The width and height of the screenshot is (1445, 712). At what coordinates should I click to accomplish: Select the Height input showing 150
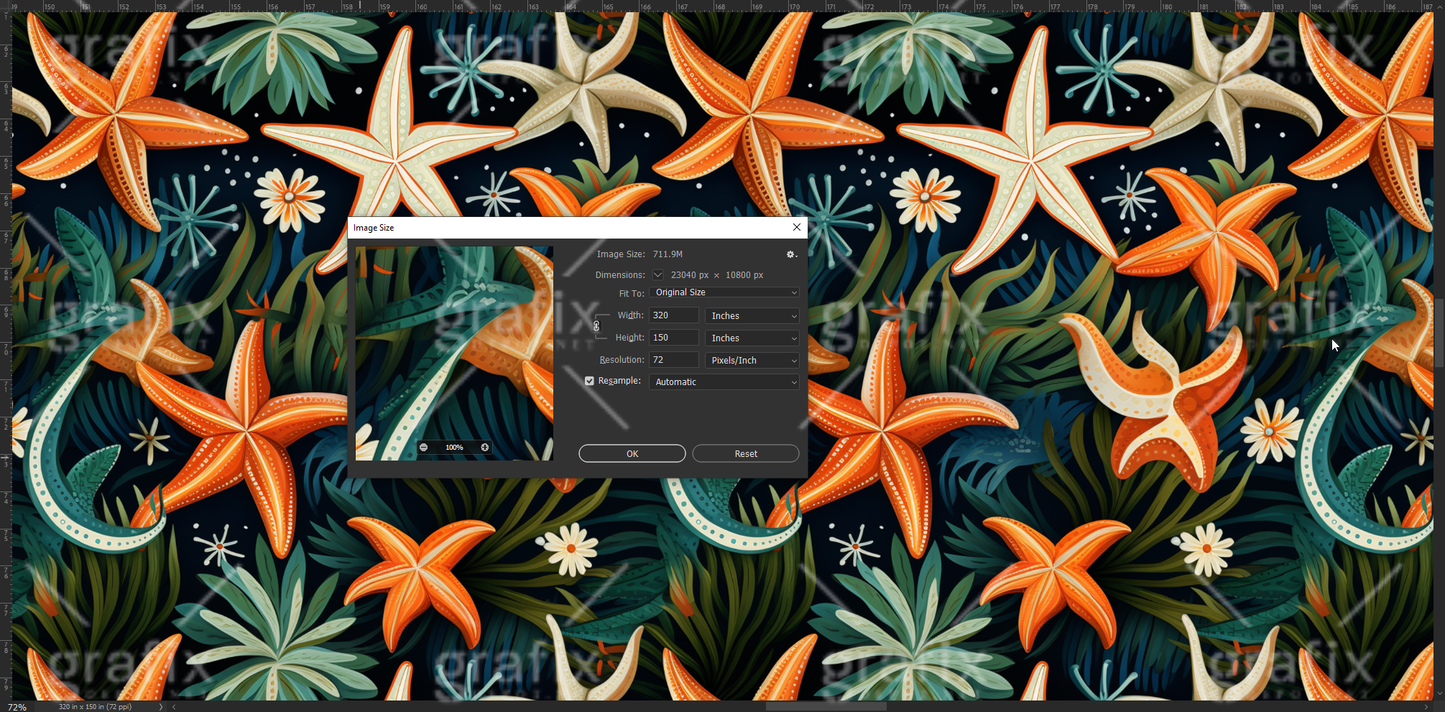tap(673, 337)
